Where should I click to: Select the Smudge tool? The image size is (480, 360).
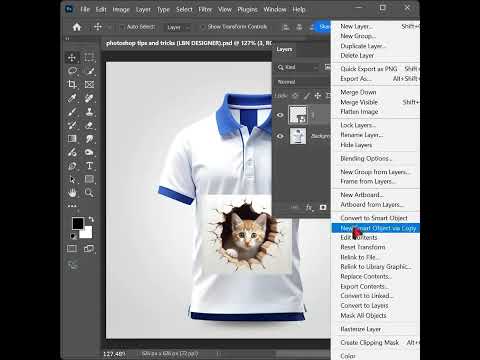click(89, 139)
